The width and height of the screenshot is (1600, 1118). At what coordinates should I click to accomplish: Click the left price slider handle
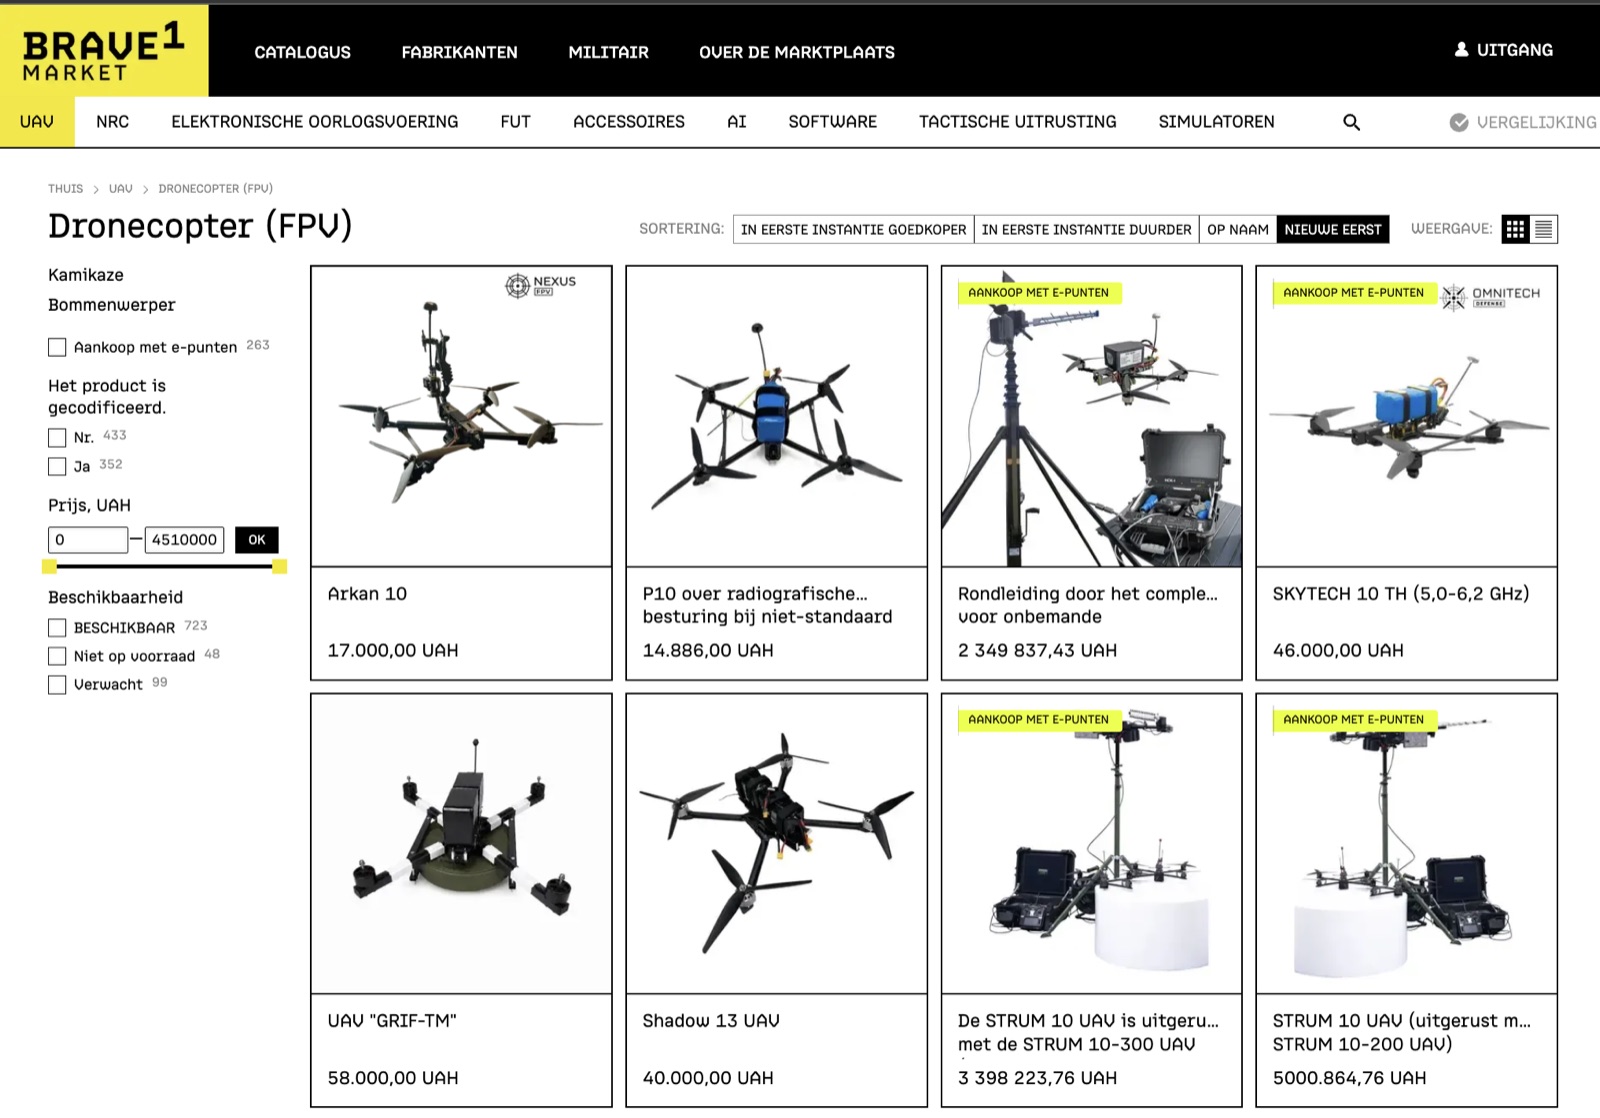(49, 567)
